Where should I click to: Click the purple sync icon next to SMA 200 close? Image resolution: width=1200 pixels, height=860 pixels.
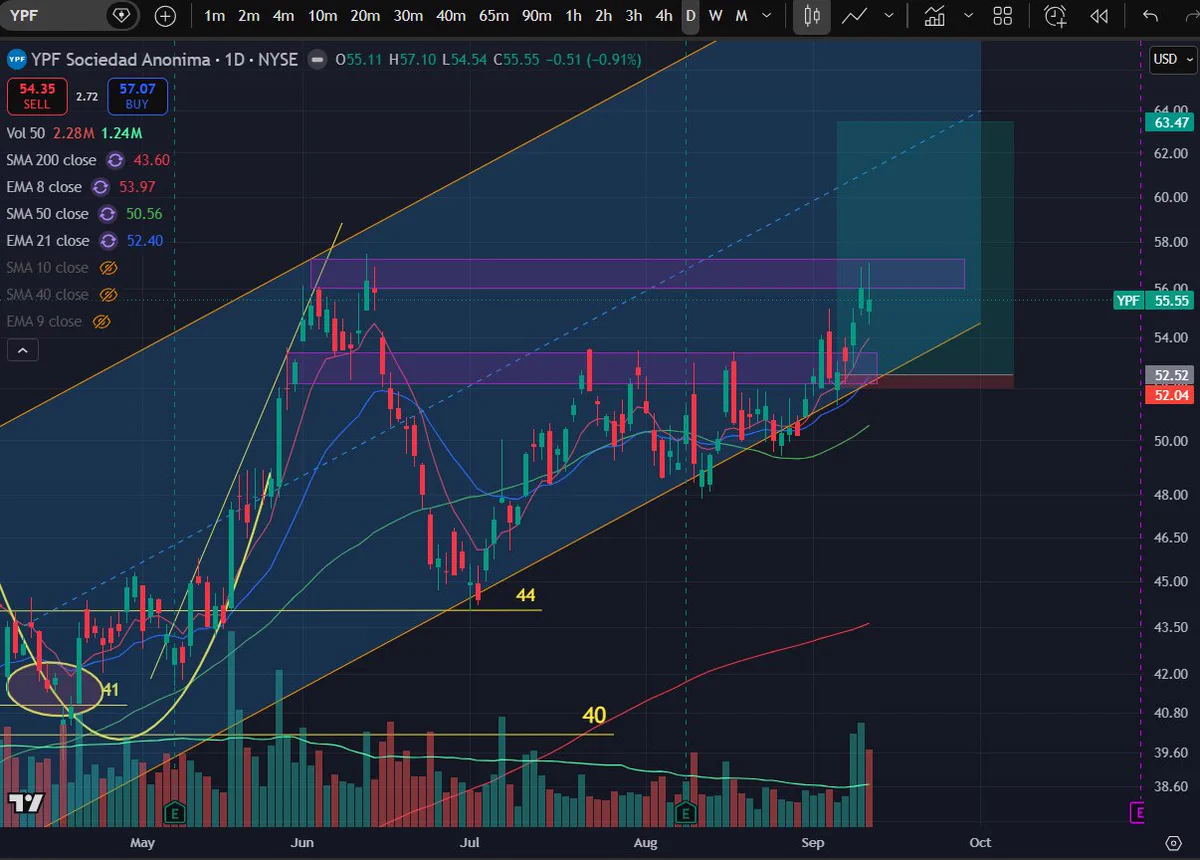click(115, 160)
